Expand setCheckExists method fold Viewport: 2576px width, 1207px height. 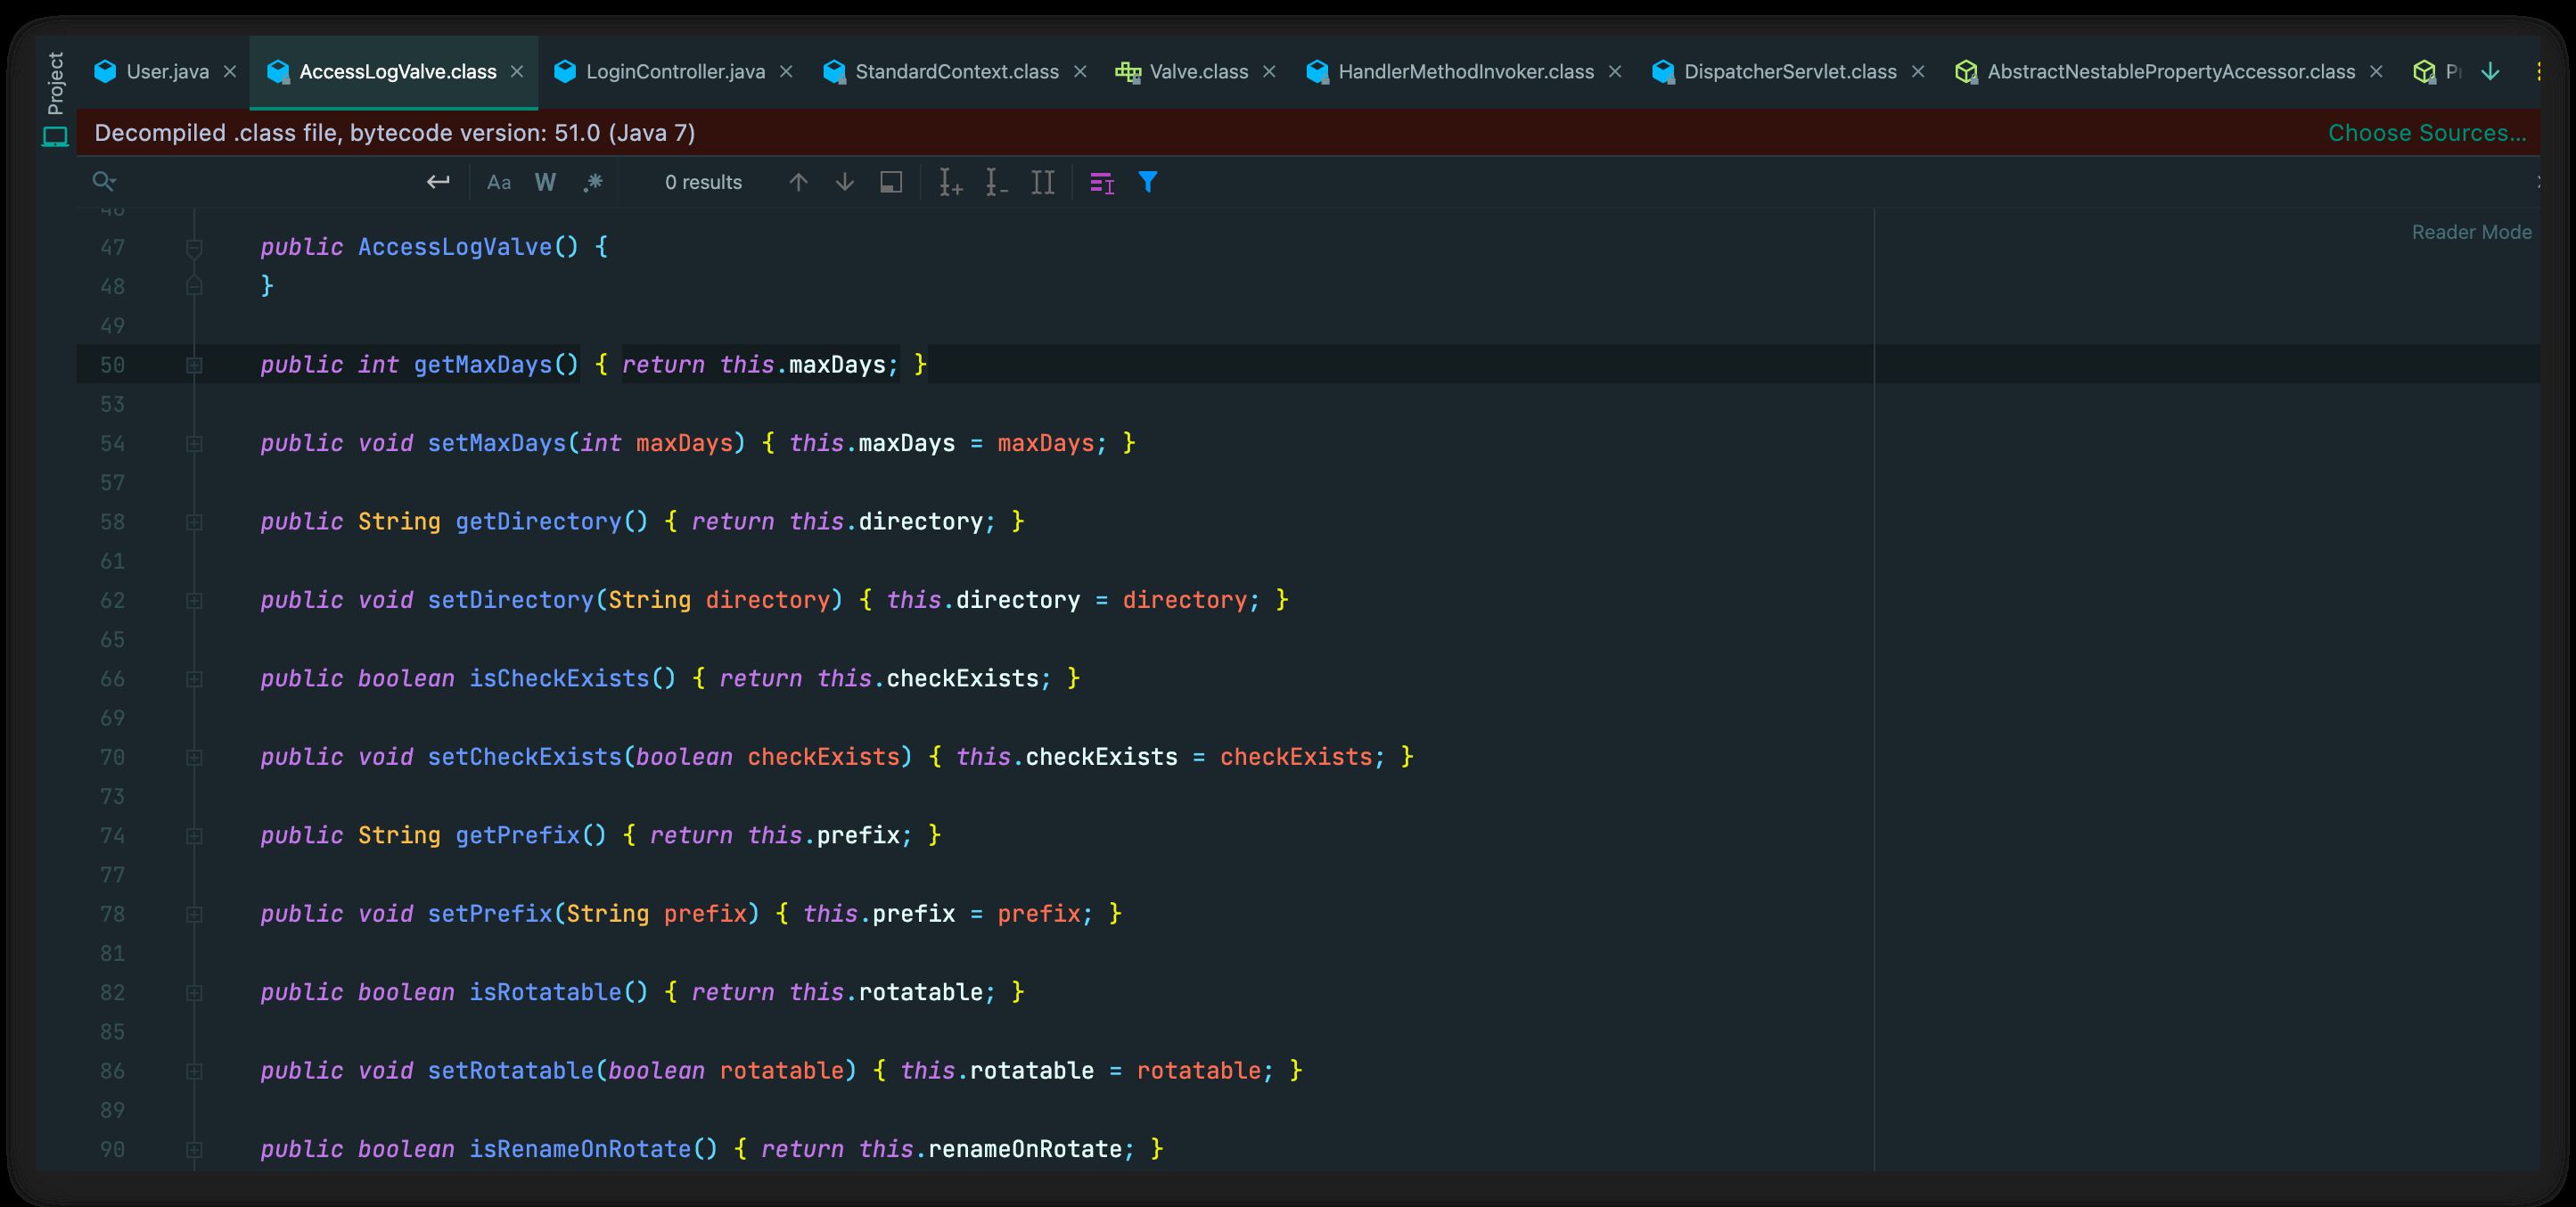(x=194, y=757)
